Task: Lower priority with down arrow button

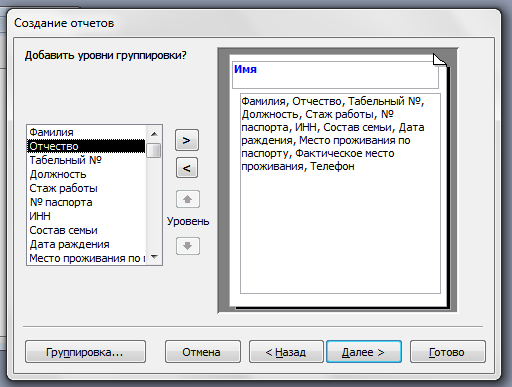Action: point(188,246)
